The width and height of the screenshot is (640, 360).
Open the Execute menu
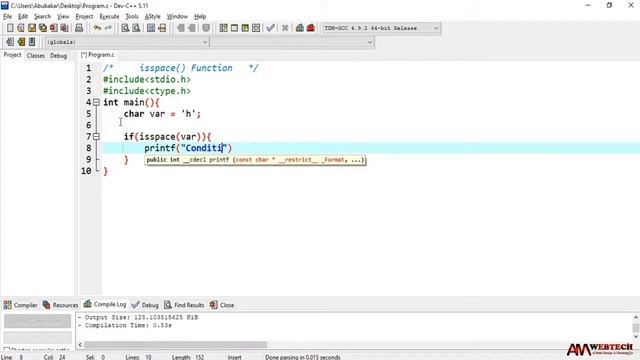pyautogui.click(x=109, y=16)
